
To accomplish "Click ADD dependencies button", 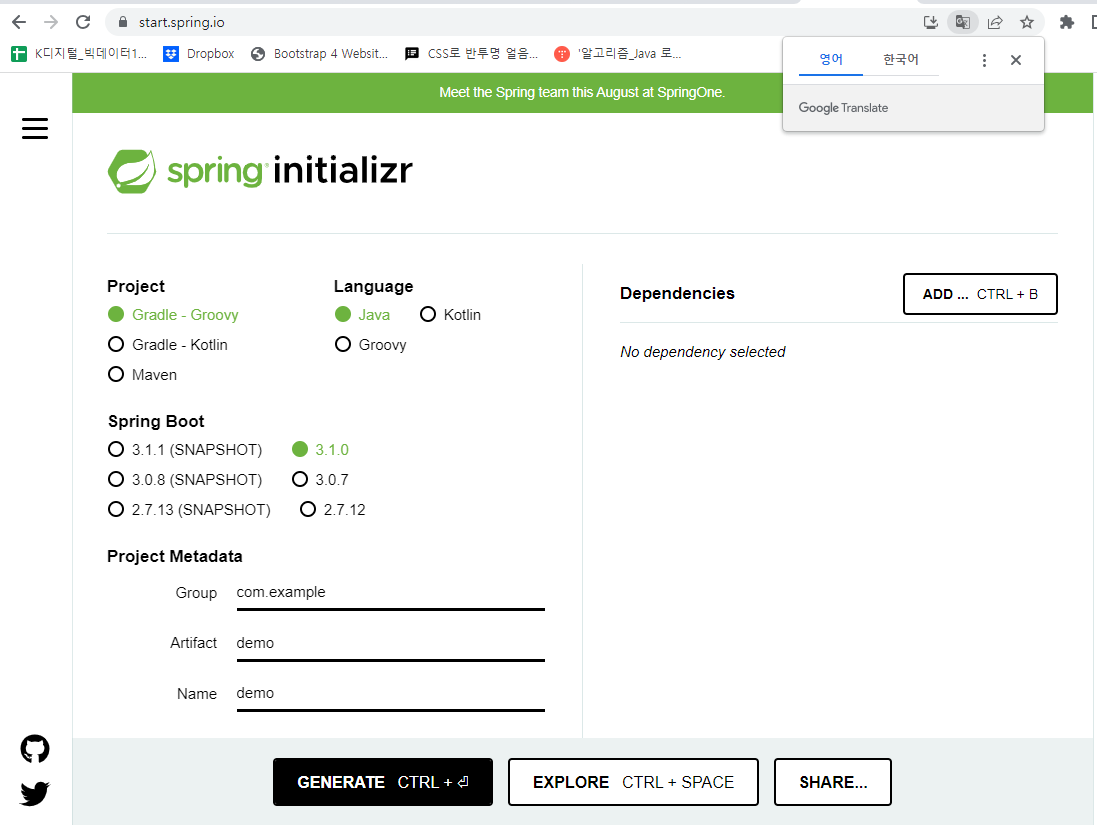I will (x=979, y=294).
